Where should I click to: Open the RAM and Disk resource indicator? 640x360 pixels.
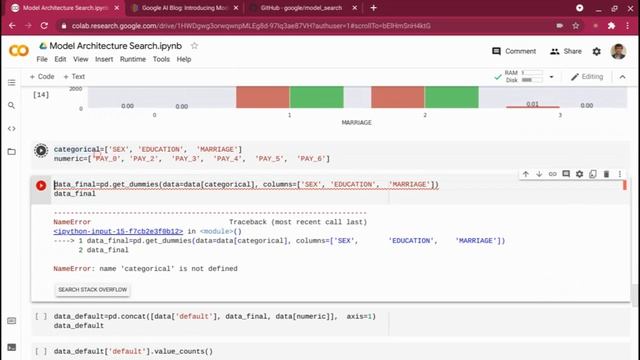(x=518, y=76)
